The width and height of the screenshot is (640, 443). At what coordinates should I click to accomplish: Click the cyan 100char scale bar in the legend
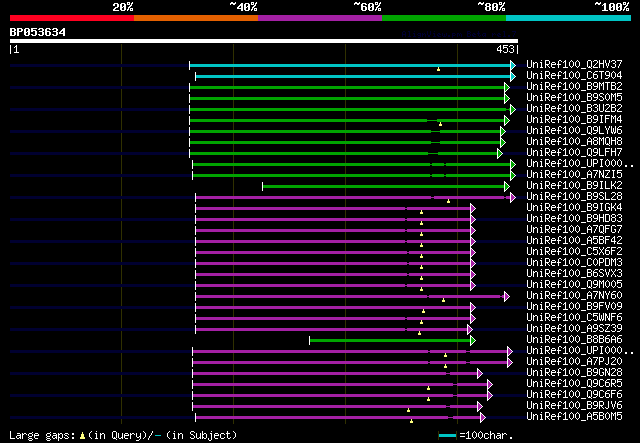[447, 436]
